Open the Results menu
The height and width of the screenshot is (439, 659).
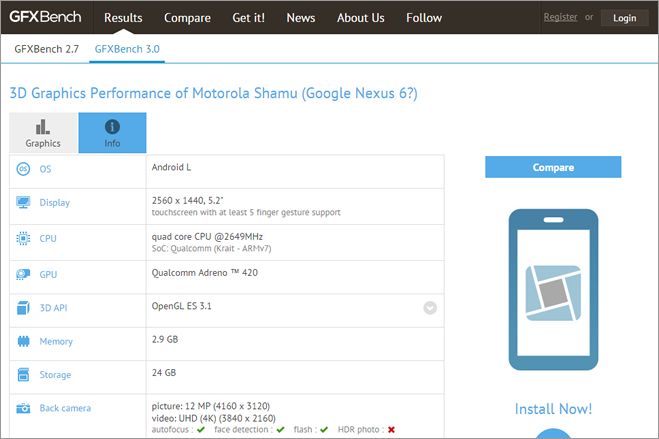[x=123, y=18]
